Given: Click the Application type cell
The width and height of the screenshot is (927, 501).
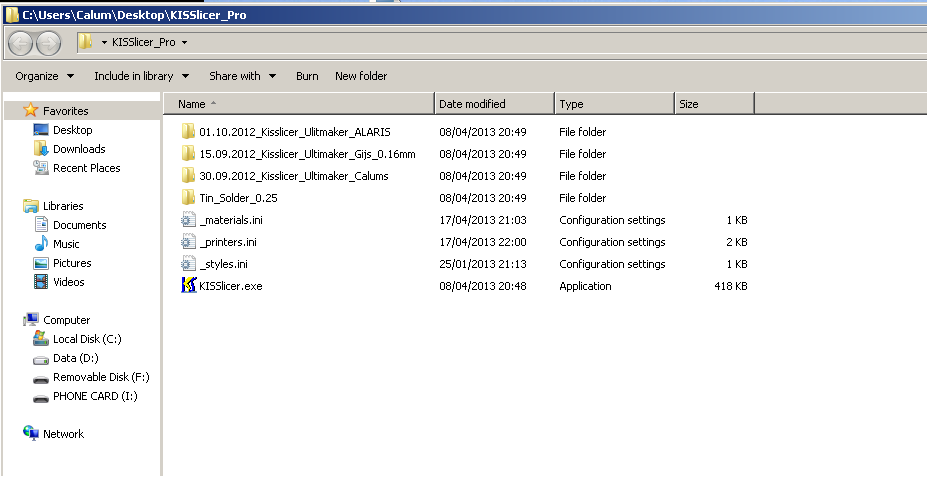Looking at the screenshot, I should [x=585, y=286].
